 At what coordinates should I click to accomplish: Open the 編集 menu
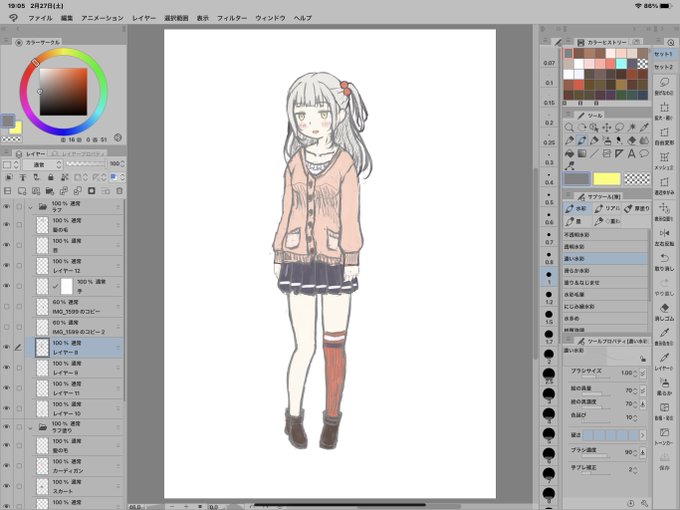tap(67, 18)
